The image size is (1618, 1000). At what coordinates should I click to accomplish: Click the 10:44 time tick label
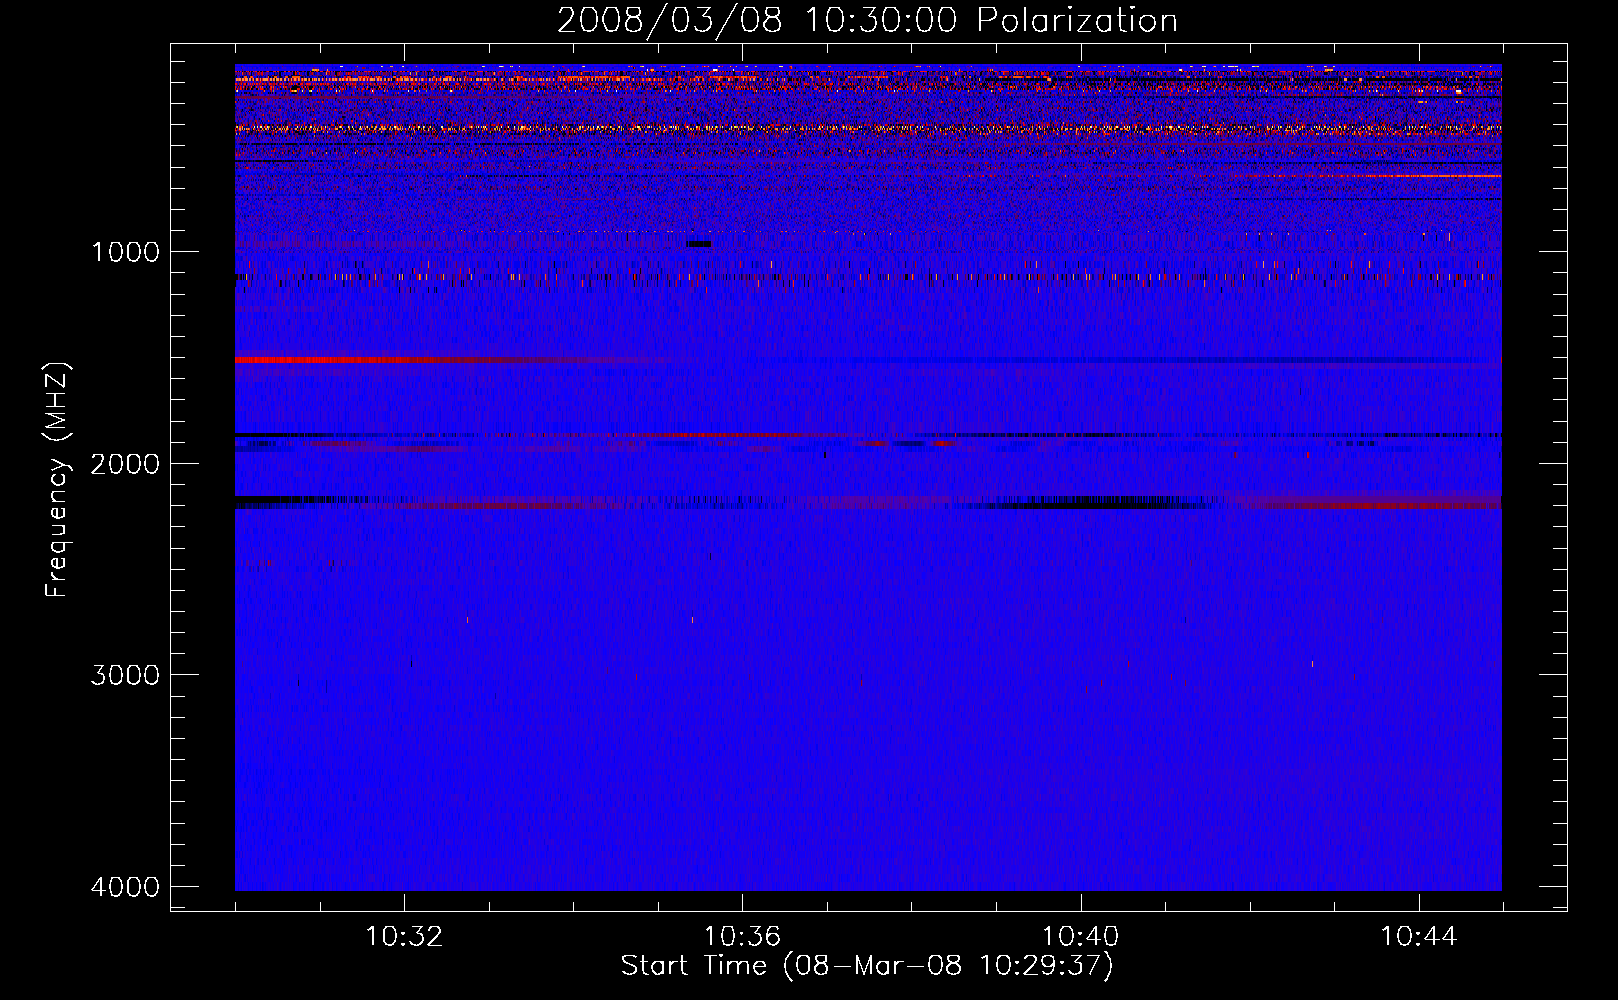[x=1419, y=937]
